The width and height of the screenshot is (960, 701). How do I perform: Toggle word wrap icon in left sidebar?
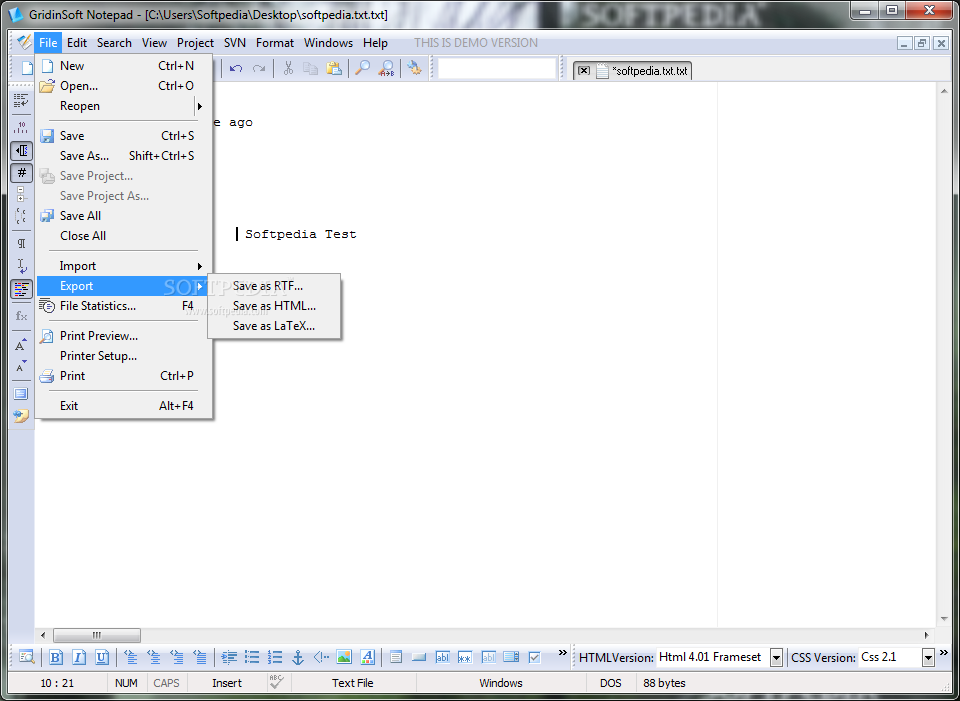click(x=21, y=102)
